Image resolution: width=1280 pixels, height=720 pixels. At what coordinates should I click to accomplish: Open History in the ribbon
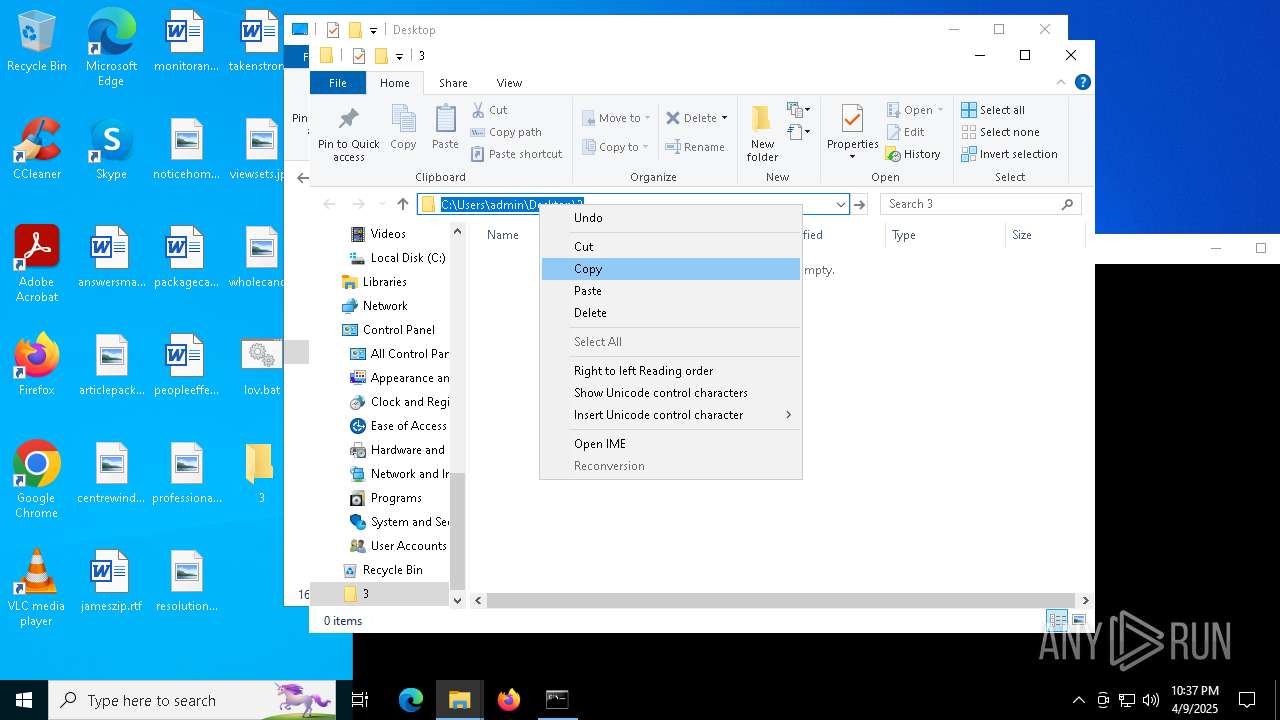tap(913, 154)
